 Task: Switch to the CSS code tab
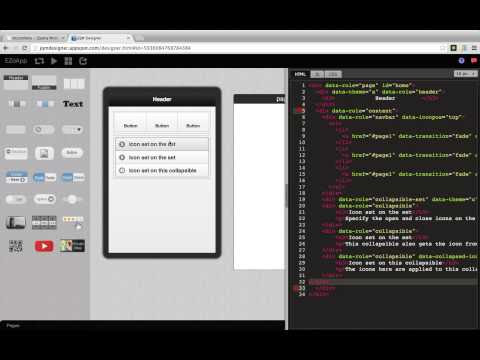click(333, 74)
